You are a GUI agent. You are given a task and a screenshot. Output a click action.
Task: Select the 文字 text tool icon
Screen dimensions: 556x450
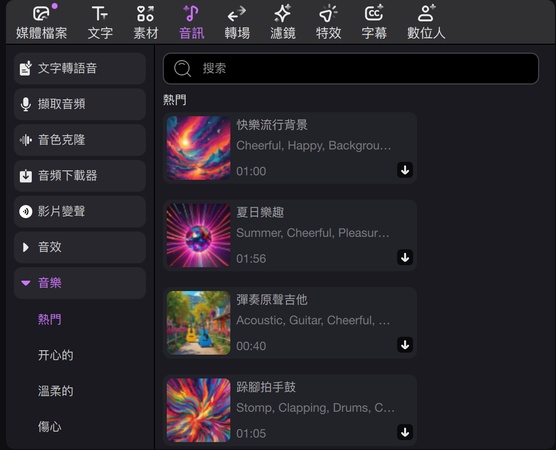[100, 13]
